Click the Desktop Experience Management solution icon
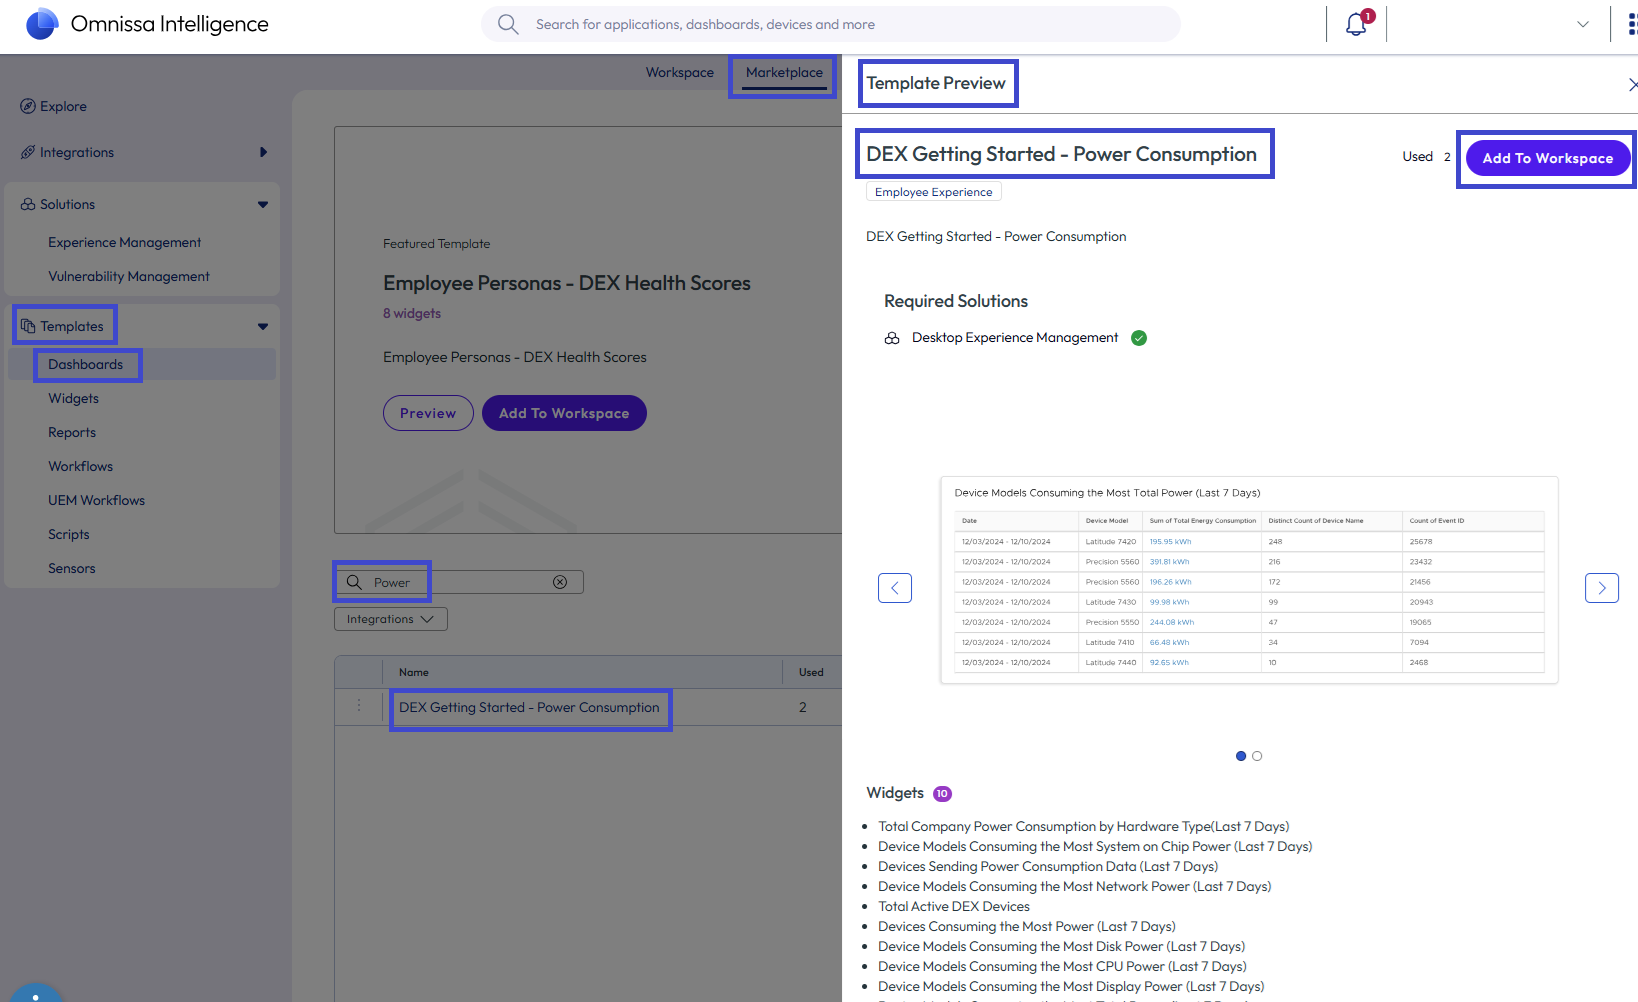1638x1002 pixels. click(x=892, y=338)
